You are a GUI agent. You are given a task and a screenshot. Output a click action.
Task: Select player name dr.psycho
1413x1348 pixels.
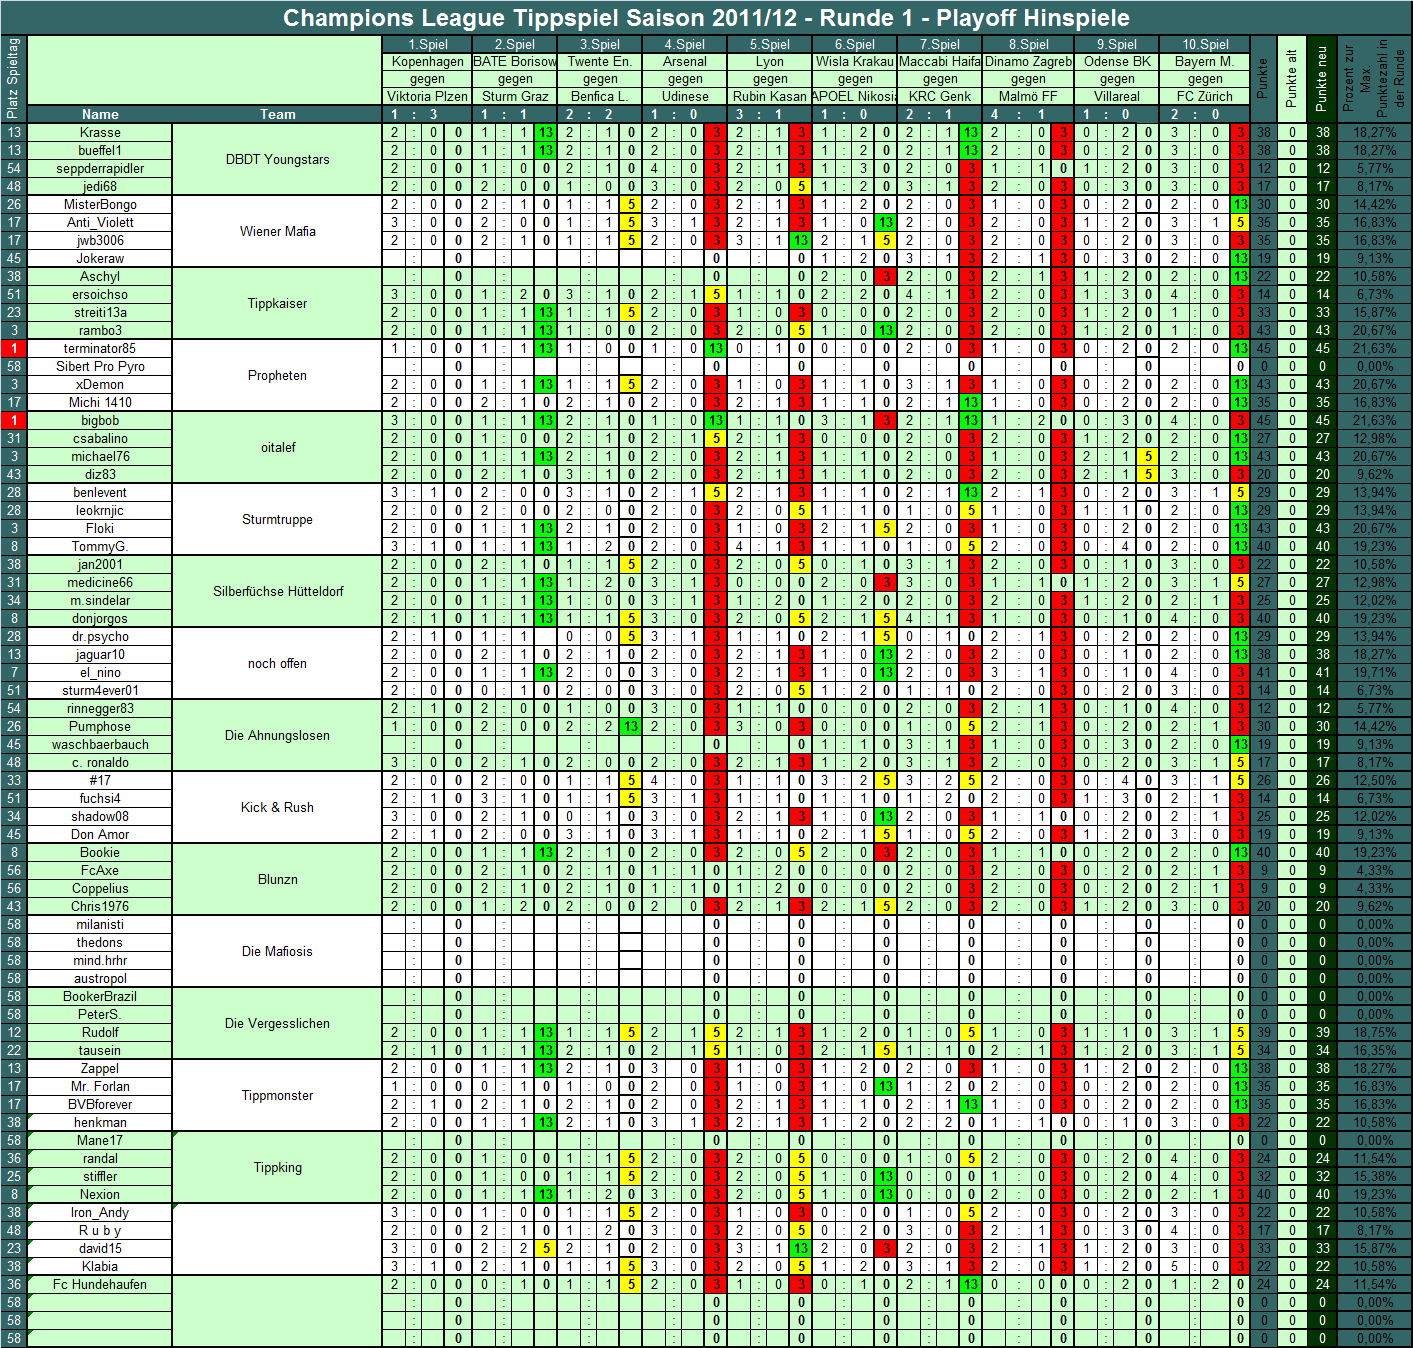click(x=100, y=636)
